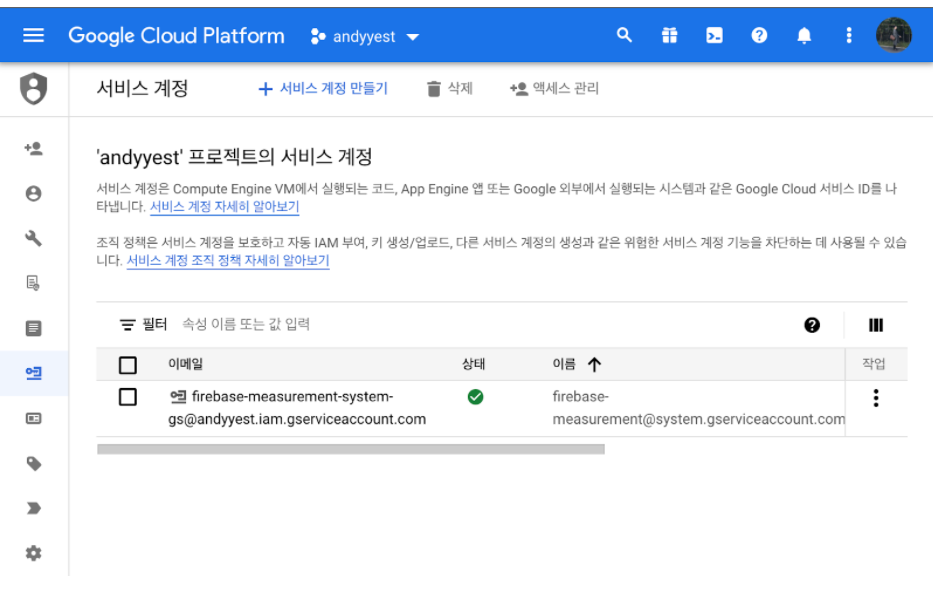Open the identity person circle sidebar icon
Screen dimensions: 952x596
click(x=33, y=194)
